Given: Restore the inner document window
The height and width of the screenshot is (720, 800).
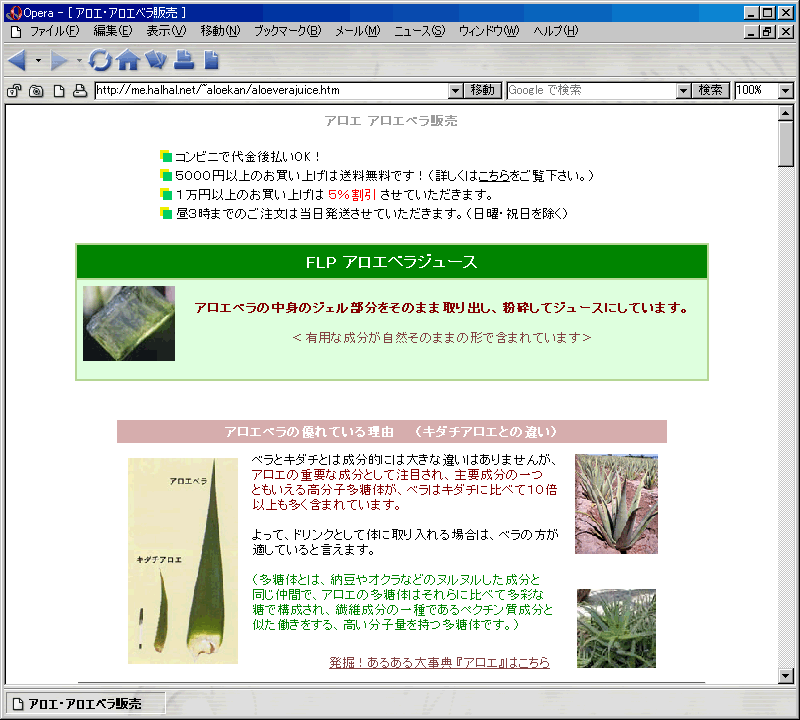Looking at the screenshot, I should pos(767,32).
